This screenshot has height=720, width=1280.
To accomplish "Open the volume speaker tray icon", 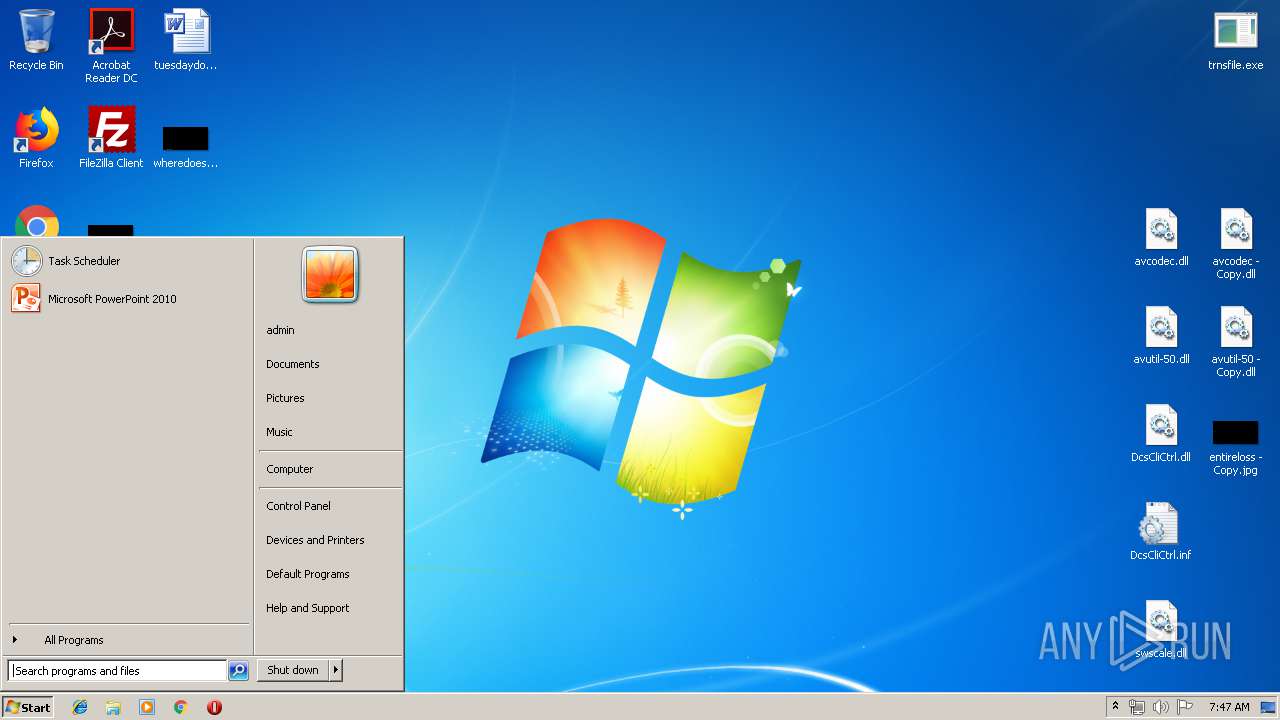I will pos(1161,707).
